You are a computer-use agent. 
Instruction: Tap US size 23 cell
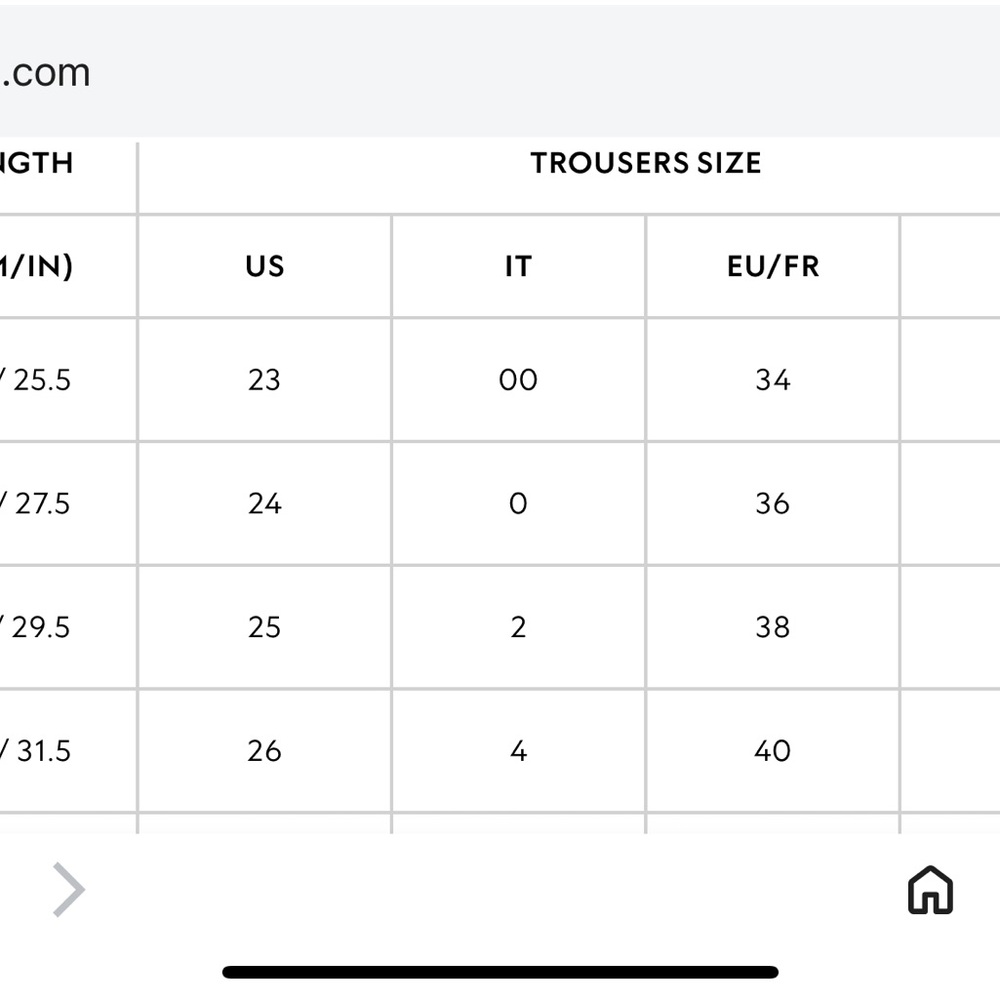coord(265,380)
